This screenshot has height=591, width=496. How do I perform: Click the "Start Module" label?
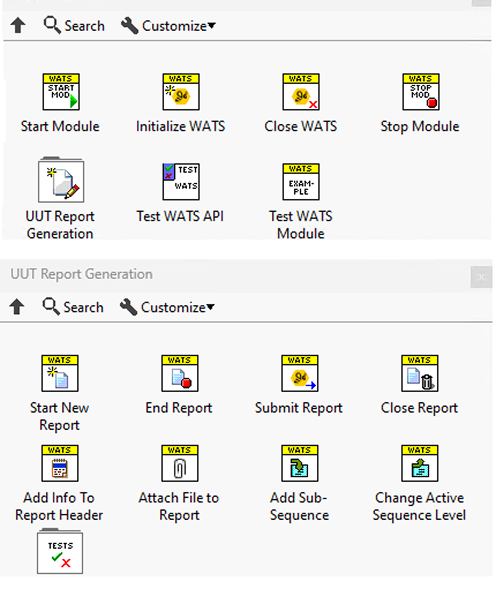pyautogui.click(x=60, y=126)
